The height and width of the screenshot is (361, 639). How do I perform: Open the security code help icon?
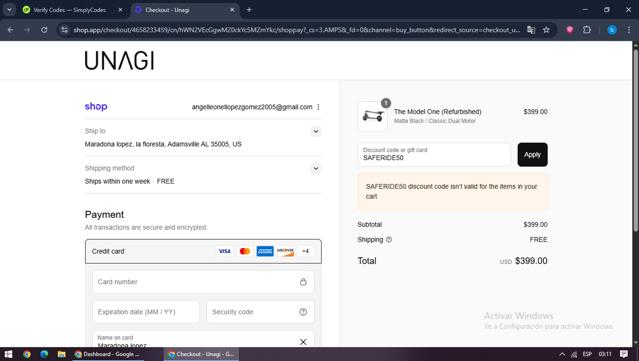coord(303,312)
